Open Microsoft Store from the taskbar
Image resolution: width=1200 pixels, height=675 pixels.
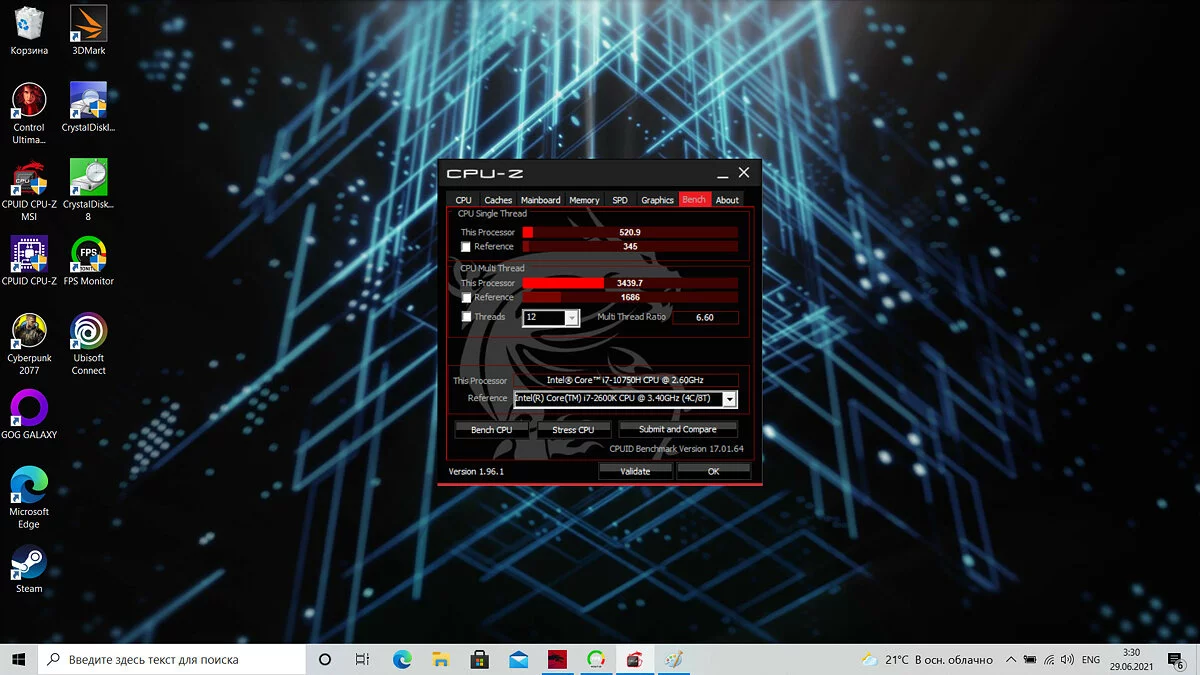click(479, 660)
